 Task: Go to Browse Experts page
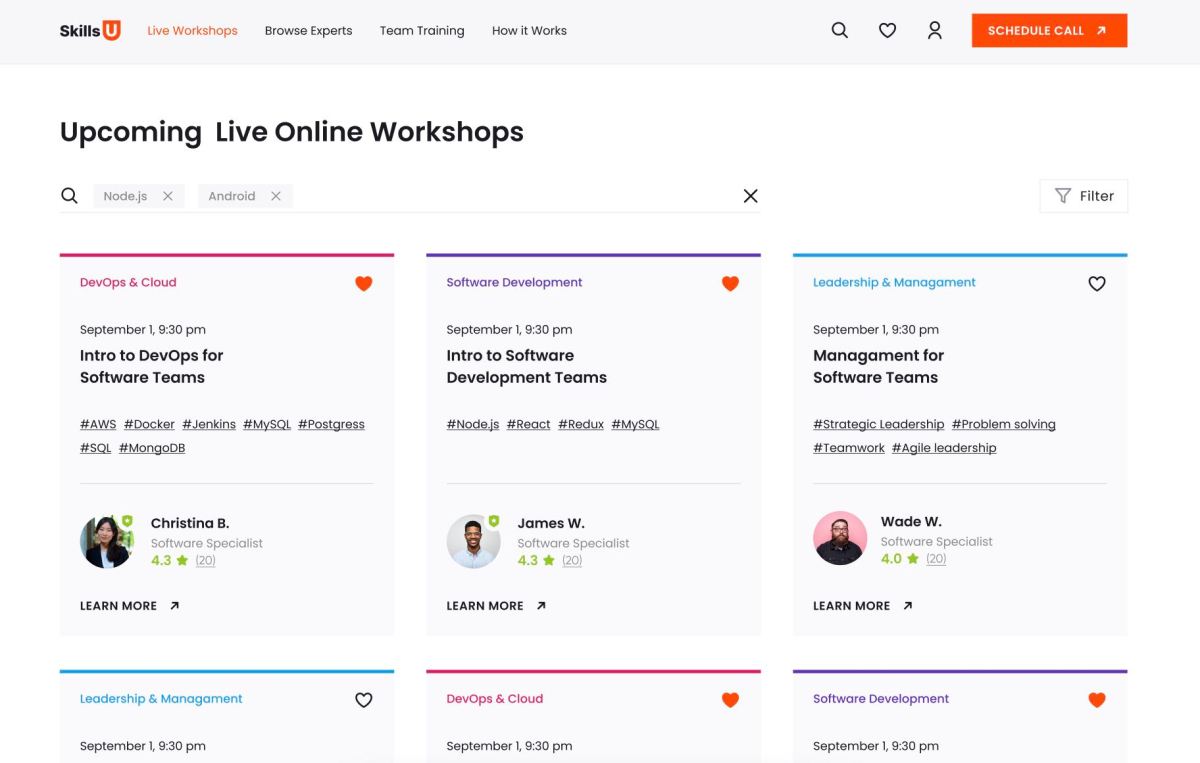tap(308, 31)
